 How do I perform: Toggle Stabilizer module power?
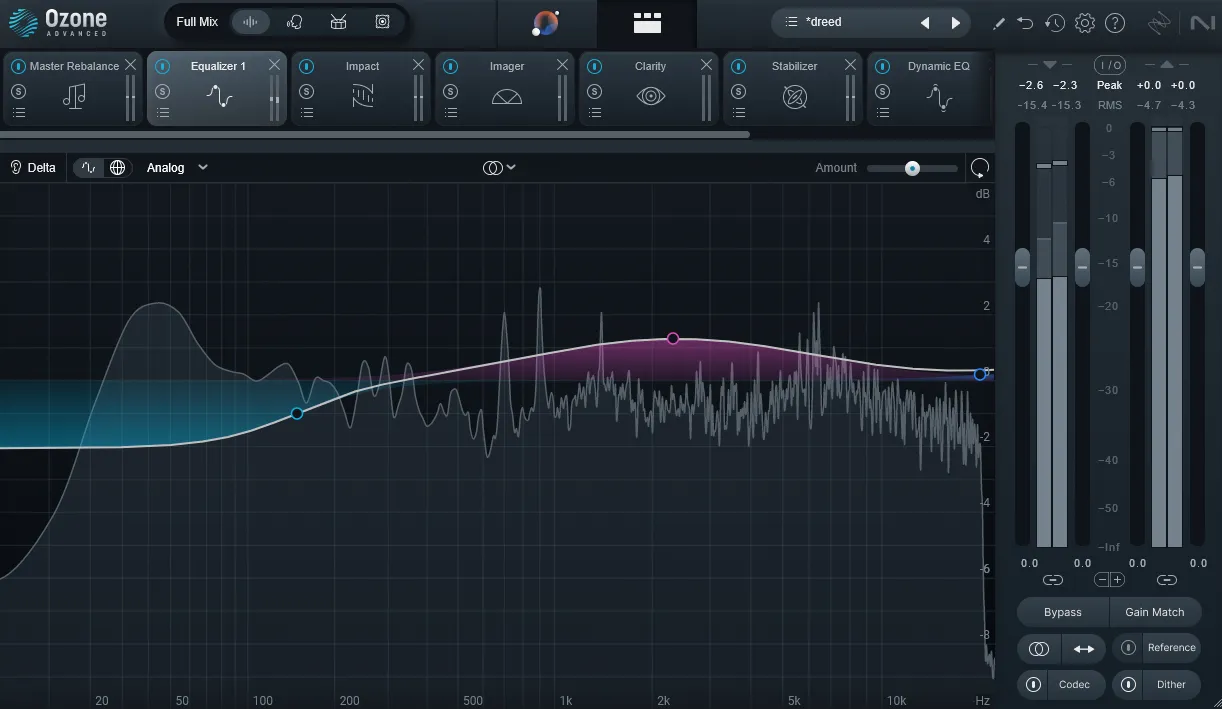click(738, 66)
